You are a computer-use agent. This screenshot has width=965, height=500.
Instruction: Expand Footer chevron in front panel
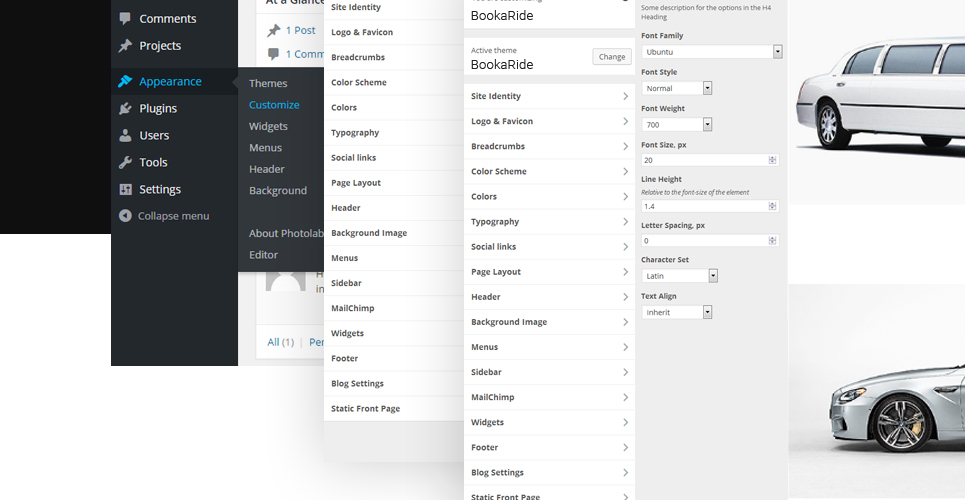pos(625,448)
